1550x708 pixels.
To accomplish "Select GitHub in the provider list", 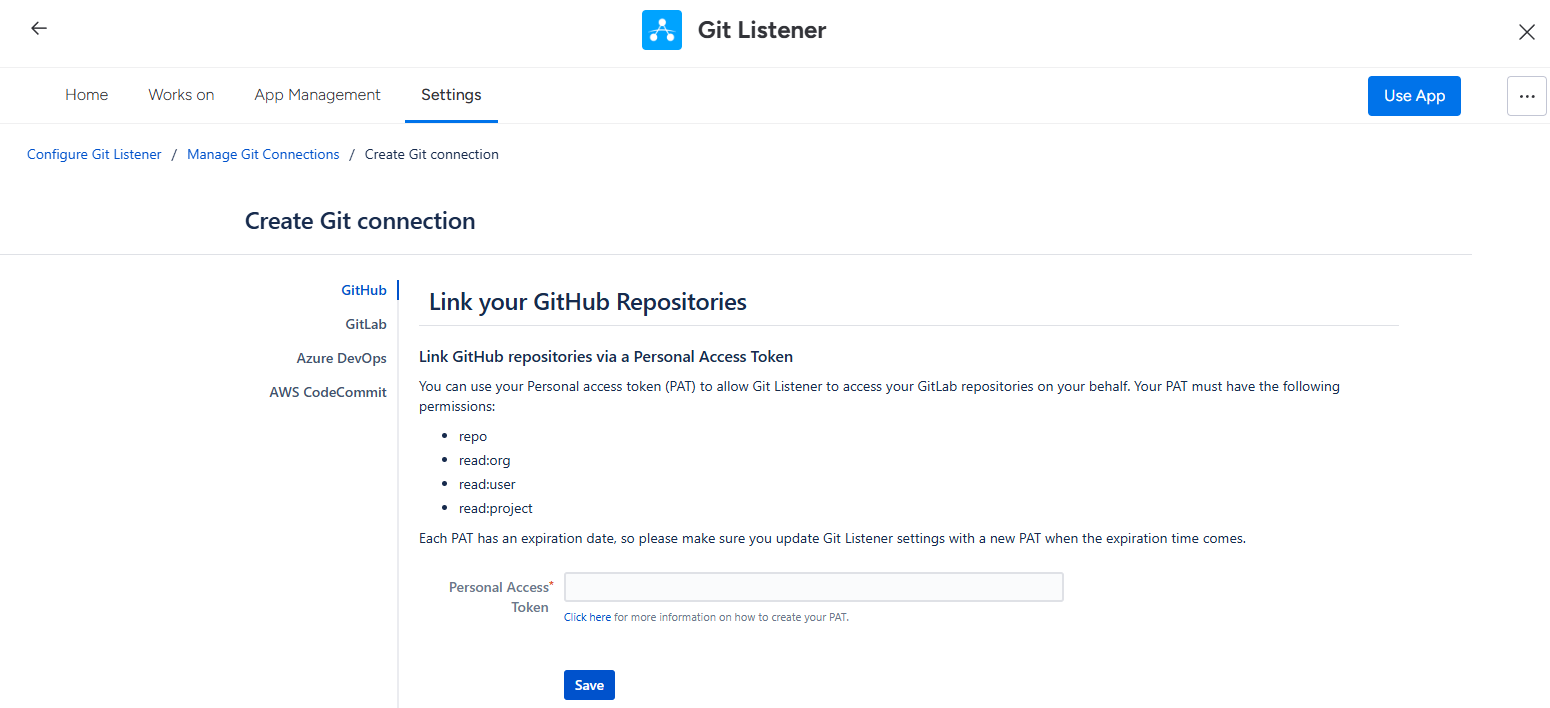I will click(364, 290).
